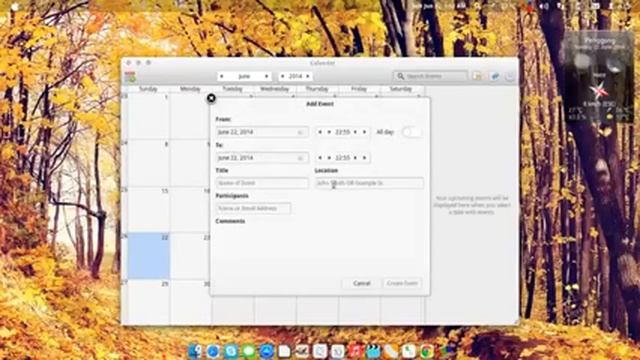Close the Add Event dialog with X icon

pos(211,98)
